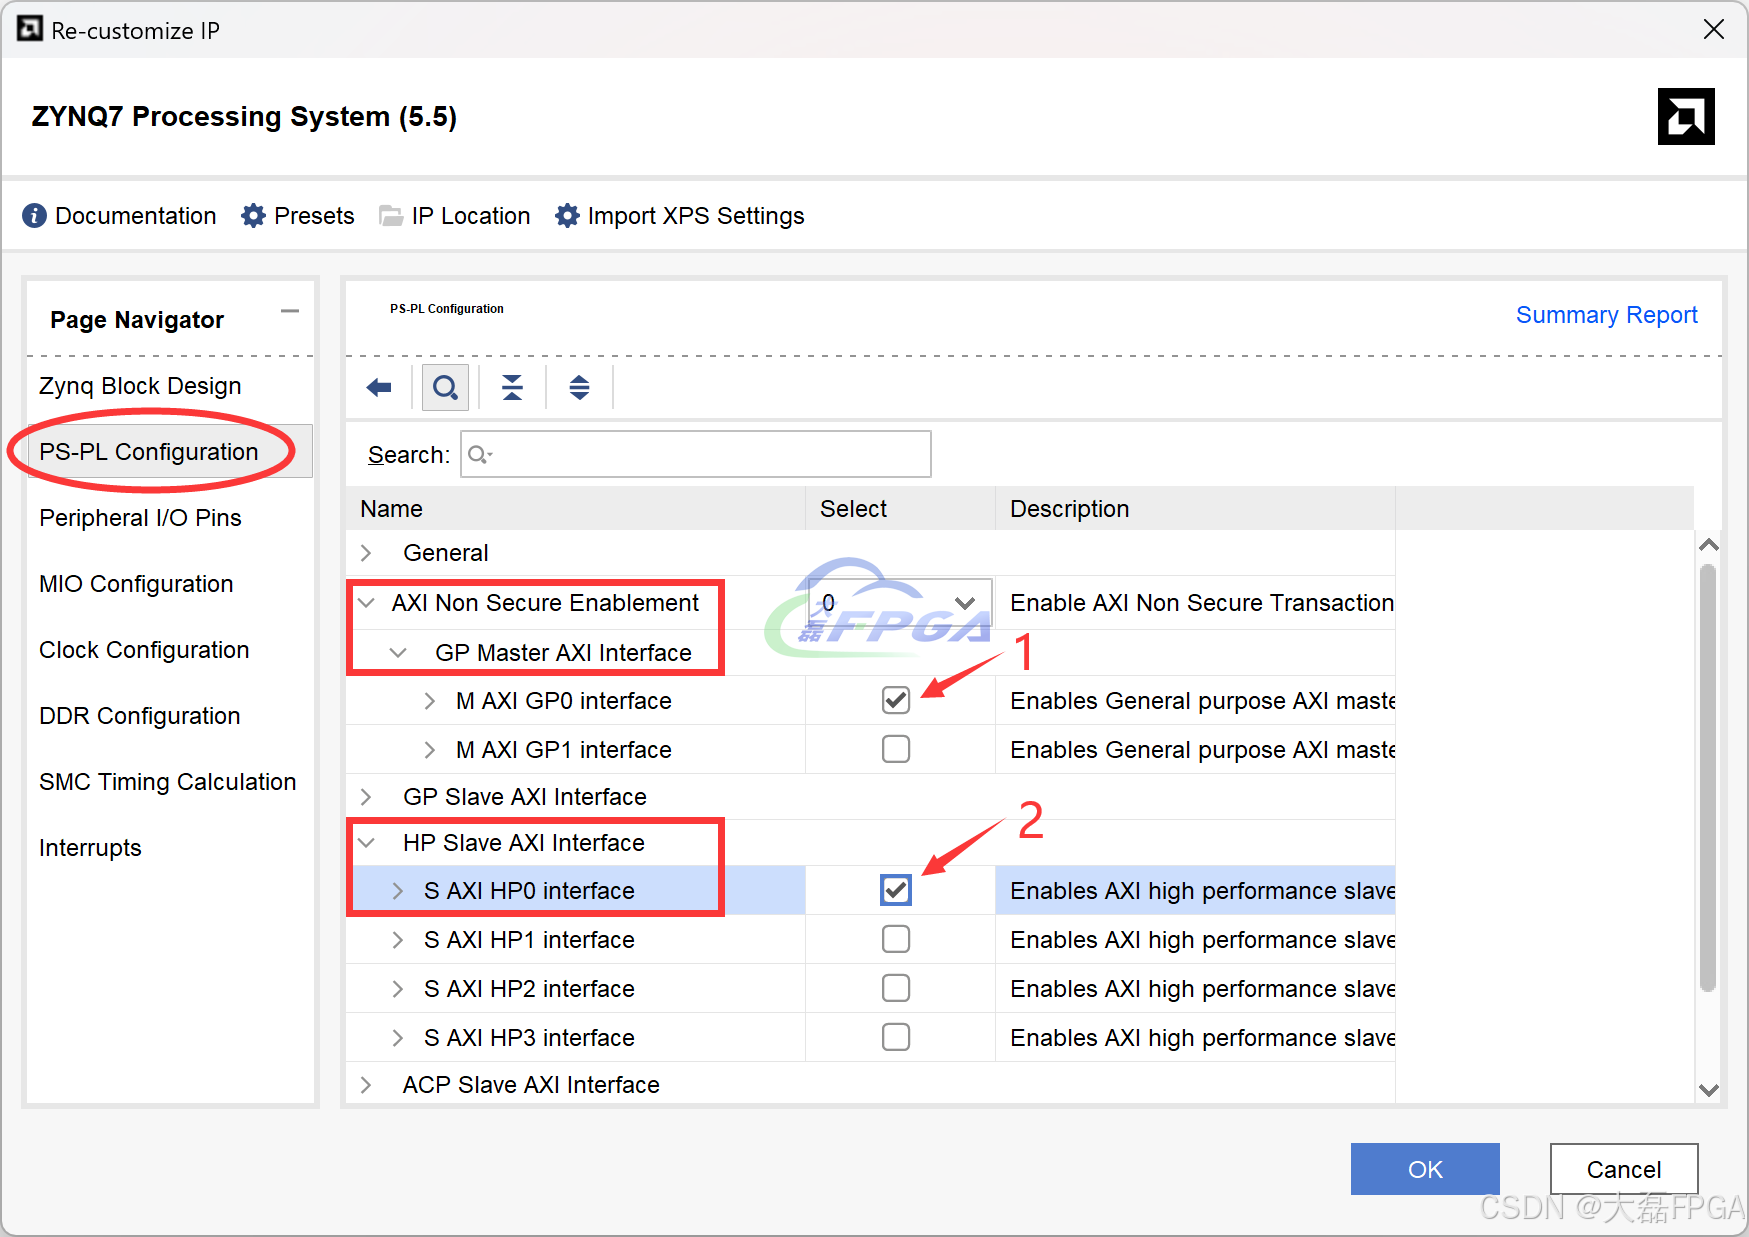Open Documentation info icon
The width and height of the screenshot is (1749, 1237).
pyautogui.click(x=34, y=216)
